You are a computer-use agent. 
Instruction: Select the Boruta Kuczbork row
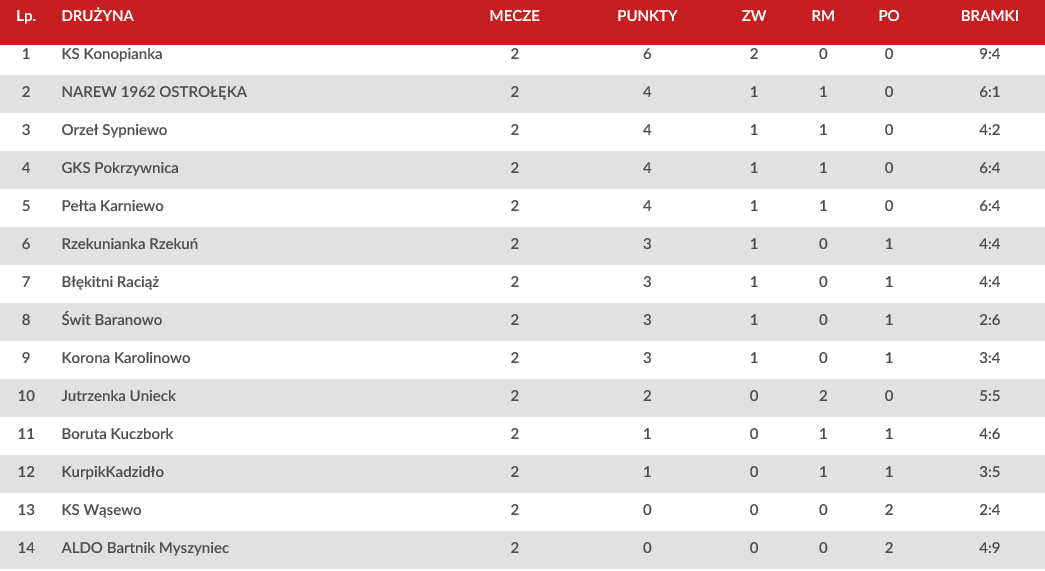117,434
